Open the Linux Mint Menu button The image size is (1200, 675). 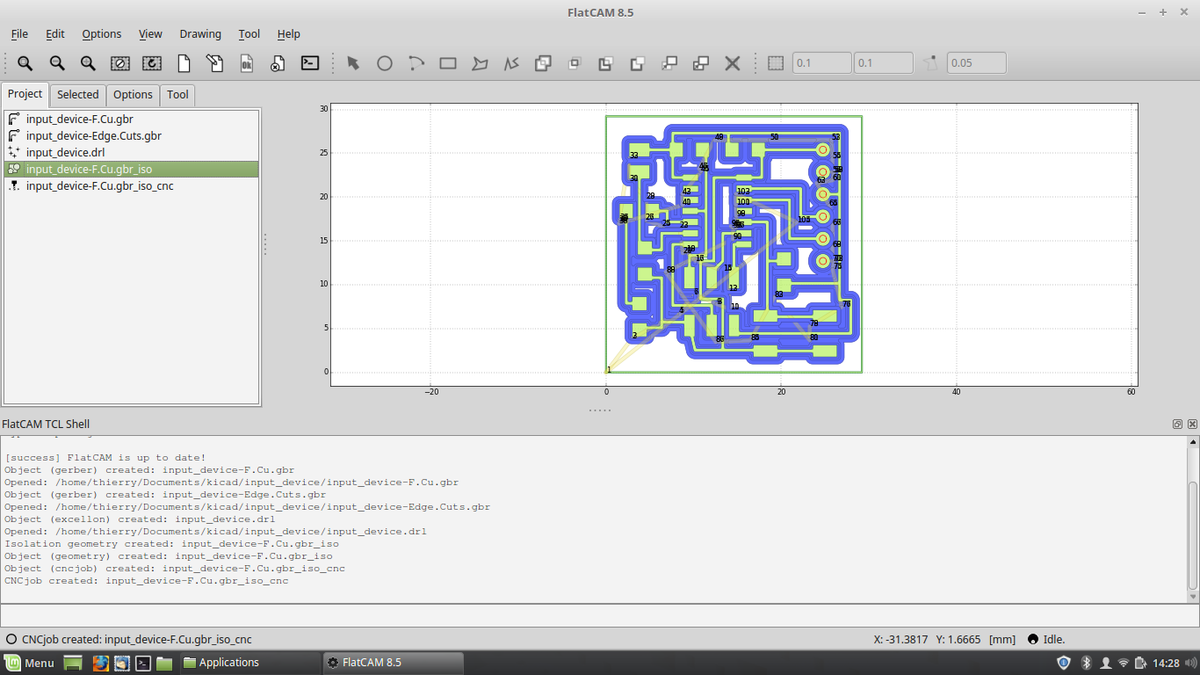coord(29,663)
